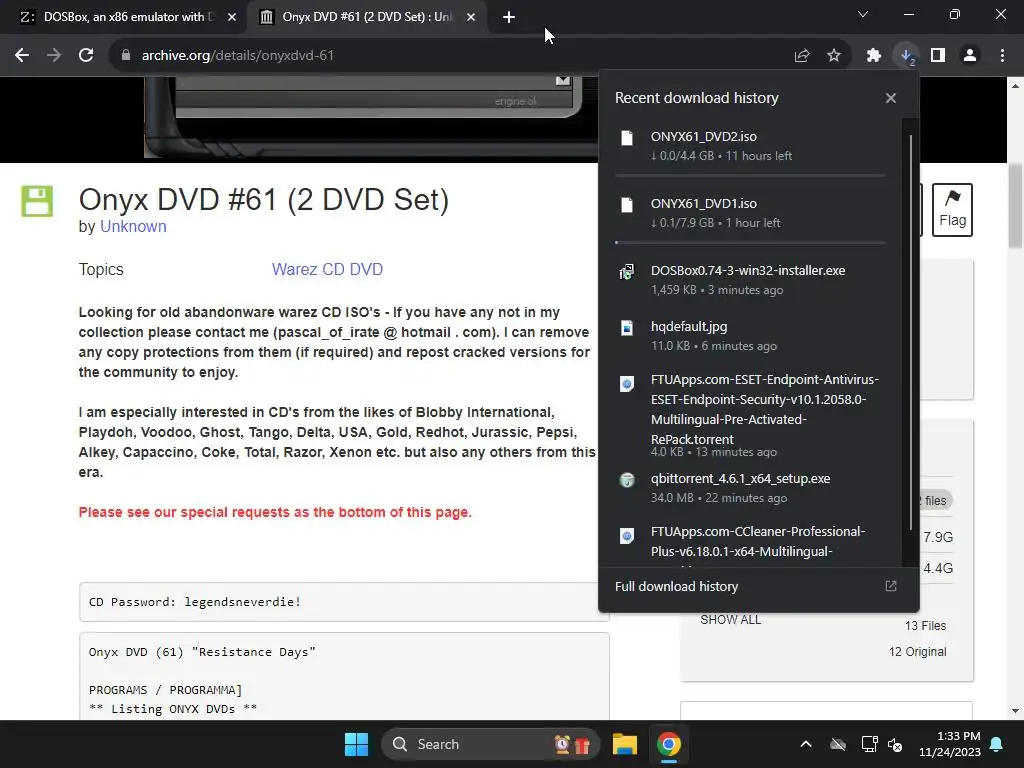1024x768 pixels.
Task: Open the Chrome profile icon
Action: click(x=970, y=56)
